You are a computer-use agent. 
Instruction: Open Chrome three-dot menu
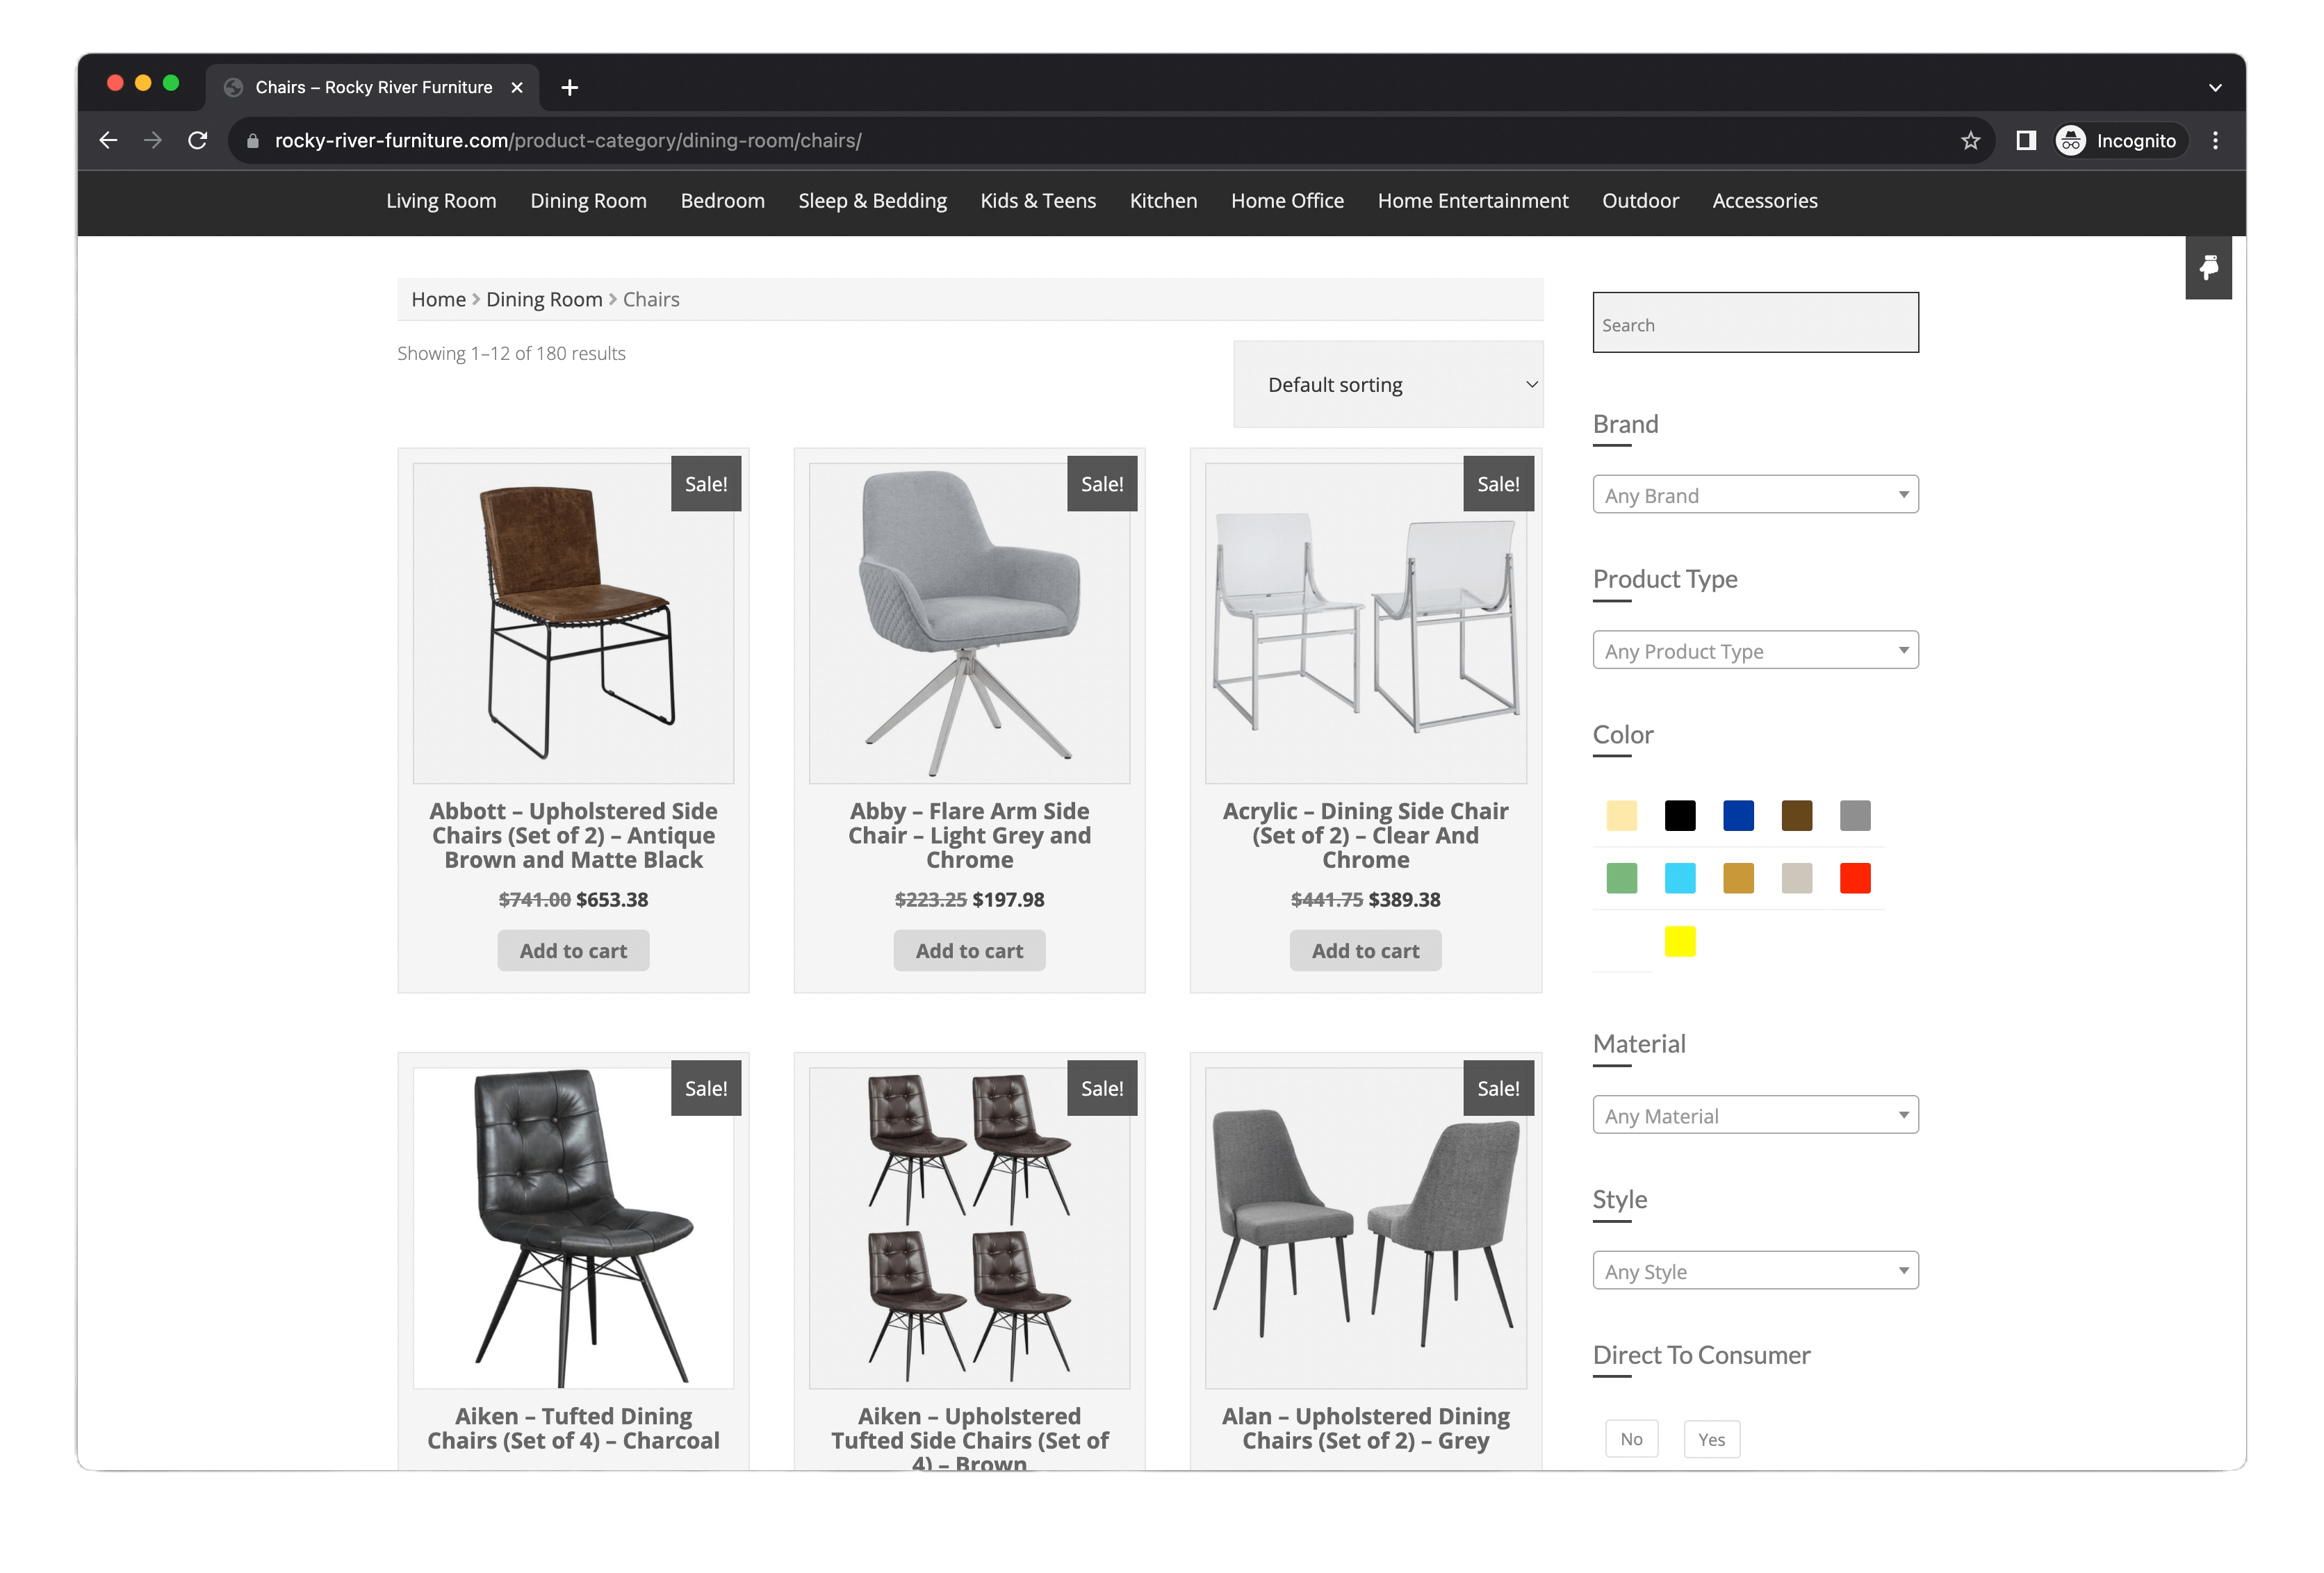pyautogui.click(x=2215, y=141)
